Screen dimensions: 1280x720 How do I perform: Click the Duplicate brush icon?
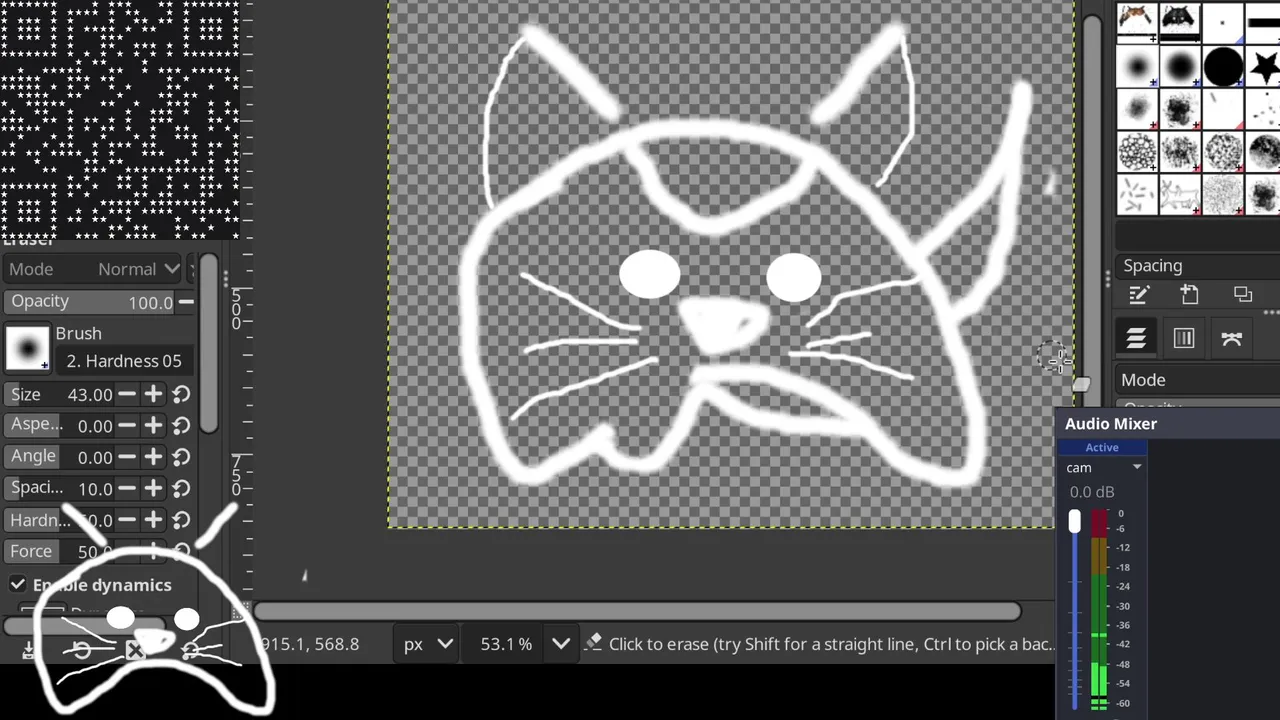pos(1243,295)
